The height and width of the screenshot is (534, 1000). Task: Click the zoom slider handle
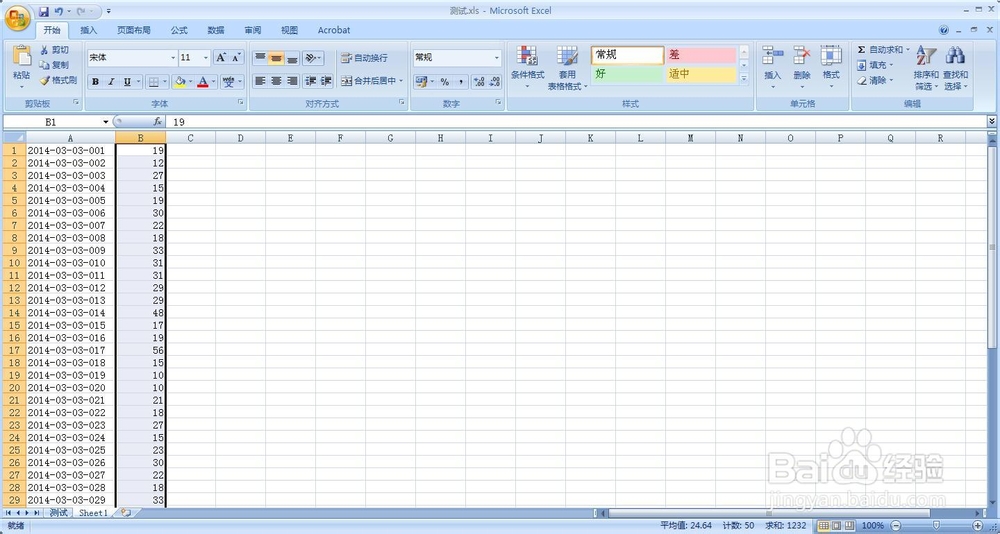tap(936, 526)
